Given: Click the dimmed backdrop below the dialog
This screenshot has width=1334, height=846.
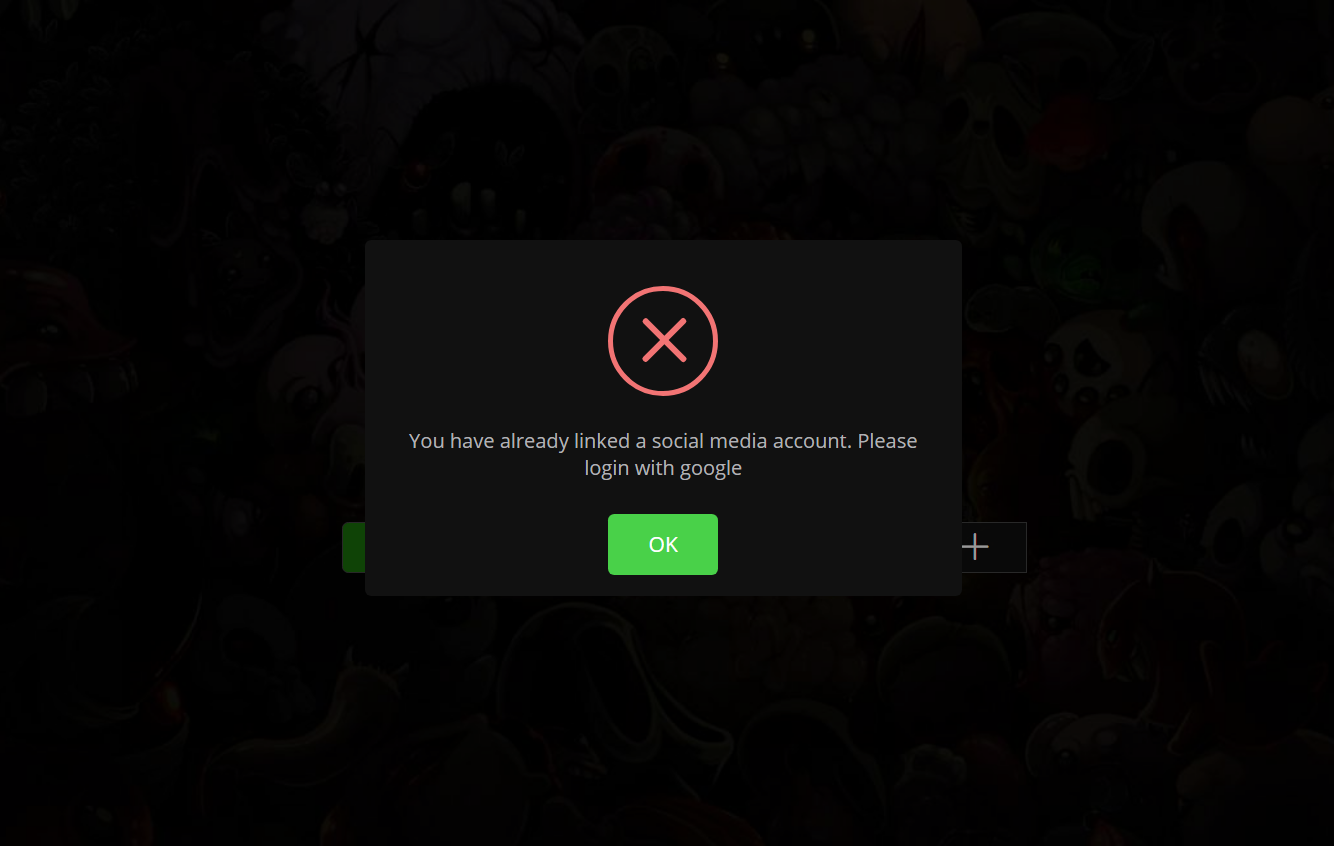Looking at the screenshot, I should click(x=663, y=720).
